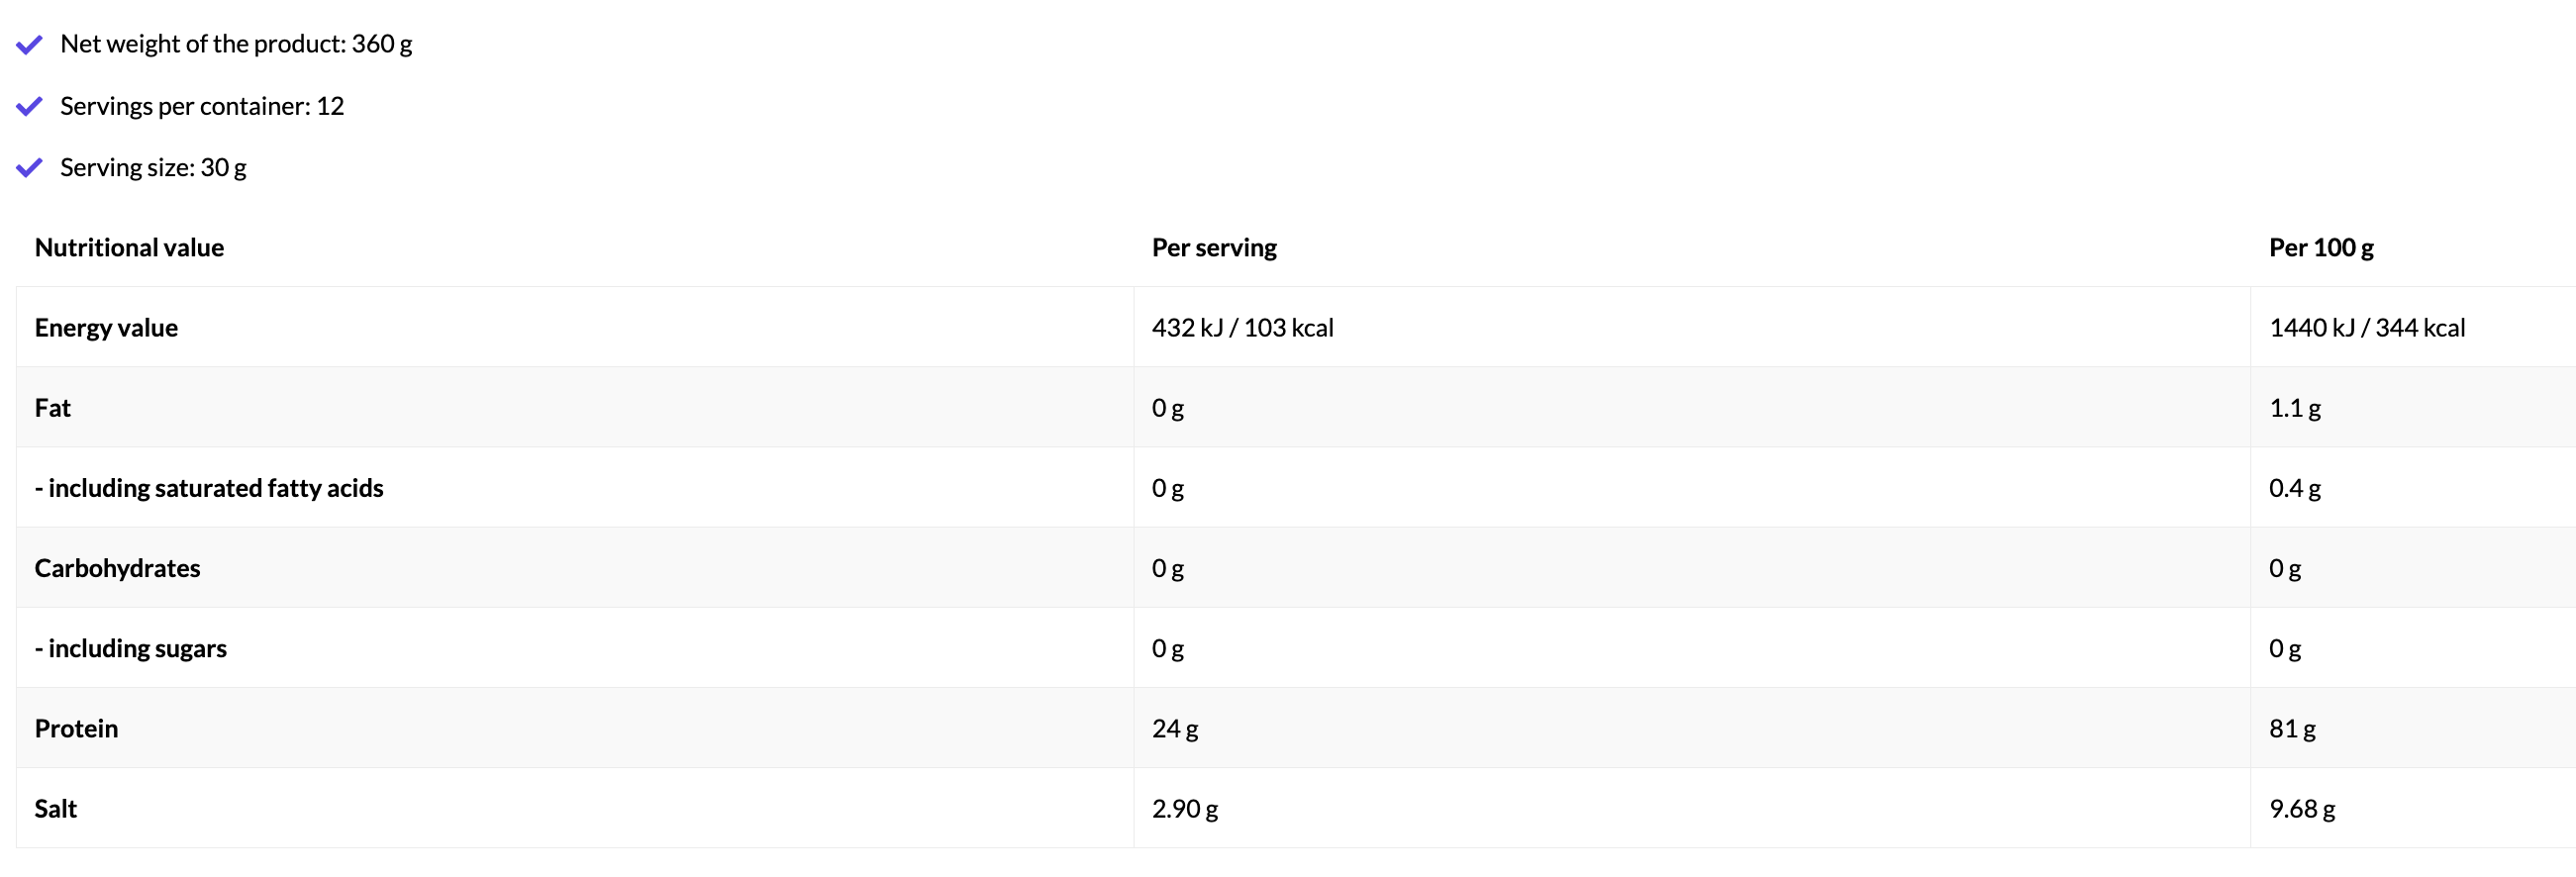Click the 1.1 g fat value
The height and width of the screenshot is (877, 2576).
(x=2294, y=408)
